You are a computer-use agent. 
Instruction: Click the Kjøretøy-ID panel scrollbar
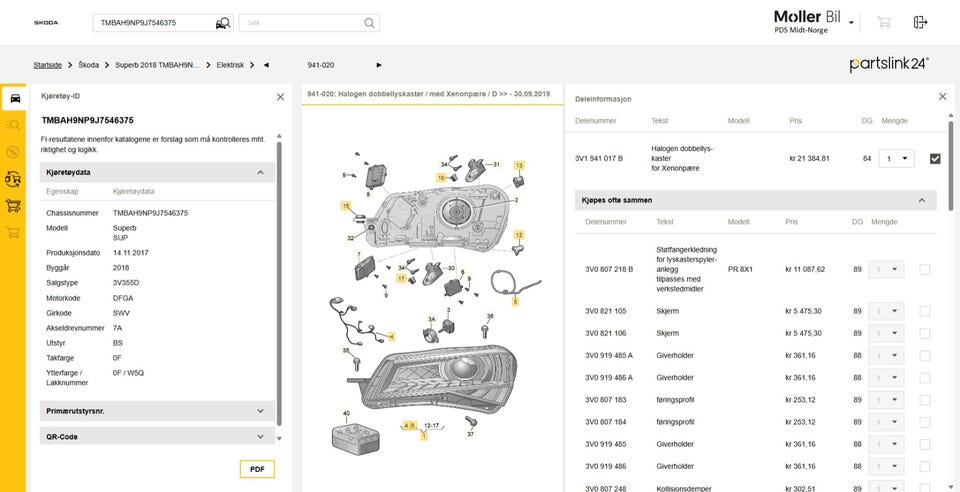[279, 283]
